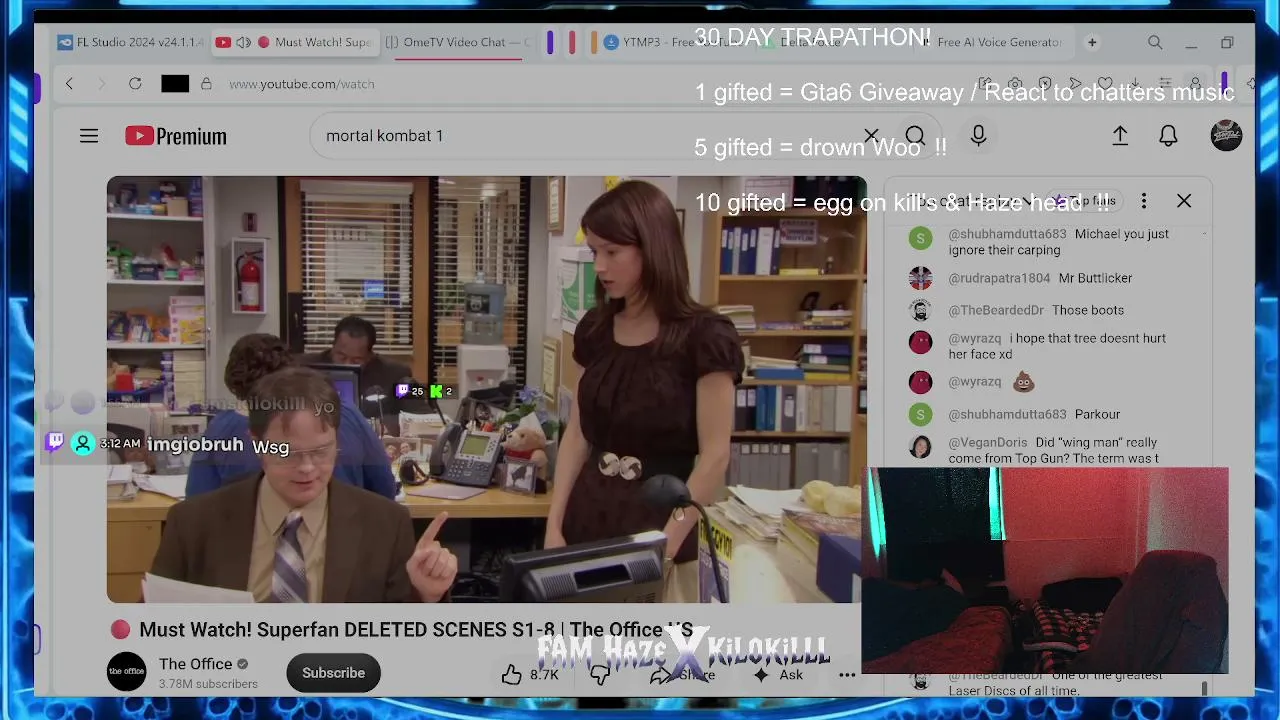Image resolution: width=1280 pixels, height=720 pixels.
Task: Click @wyrazq avatar beside 'i hope that tree'
Action: click(920, 342)
